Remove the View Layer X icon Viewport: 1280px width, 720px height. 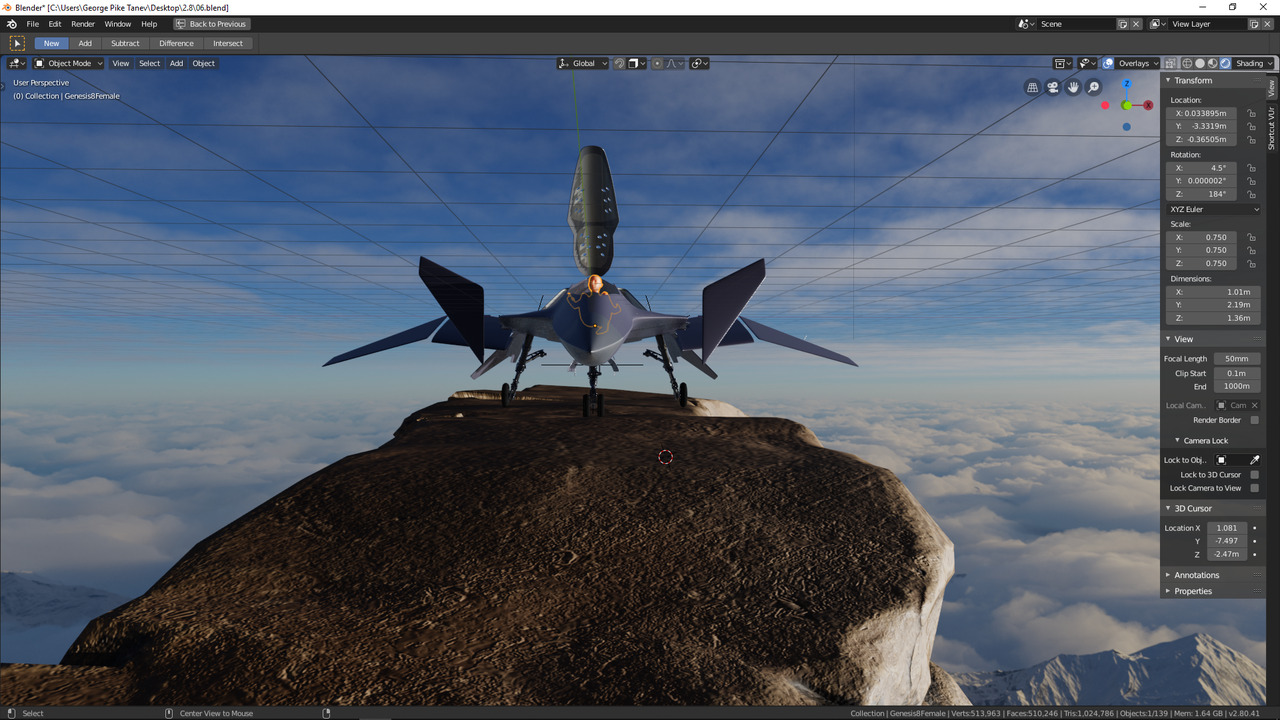tap(1267, 24)
